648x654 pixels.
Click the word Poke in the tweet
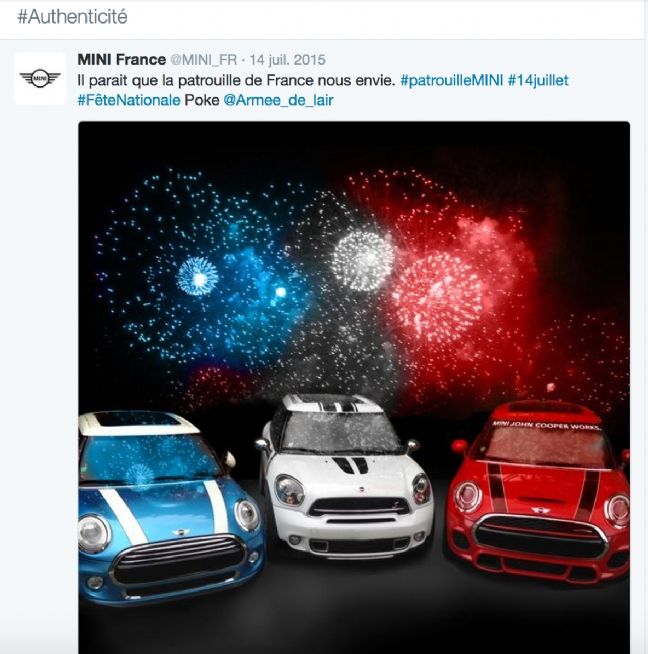(202, 100)
